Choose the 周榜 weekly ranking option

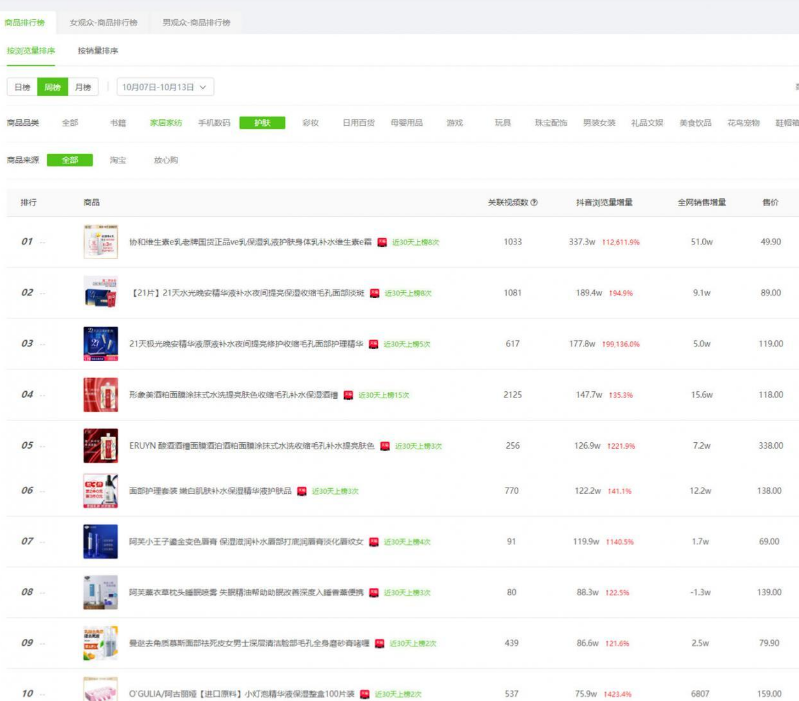click(52, 87)
